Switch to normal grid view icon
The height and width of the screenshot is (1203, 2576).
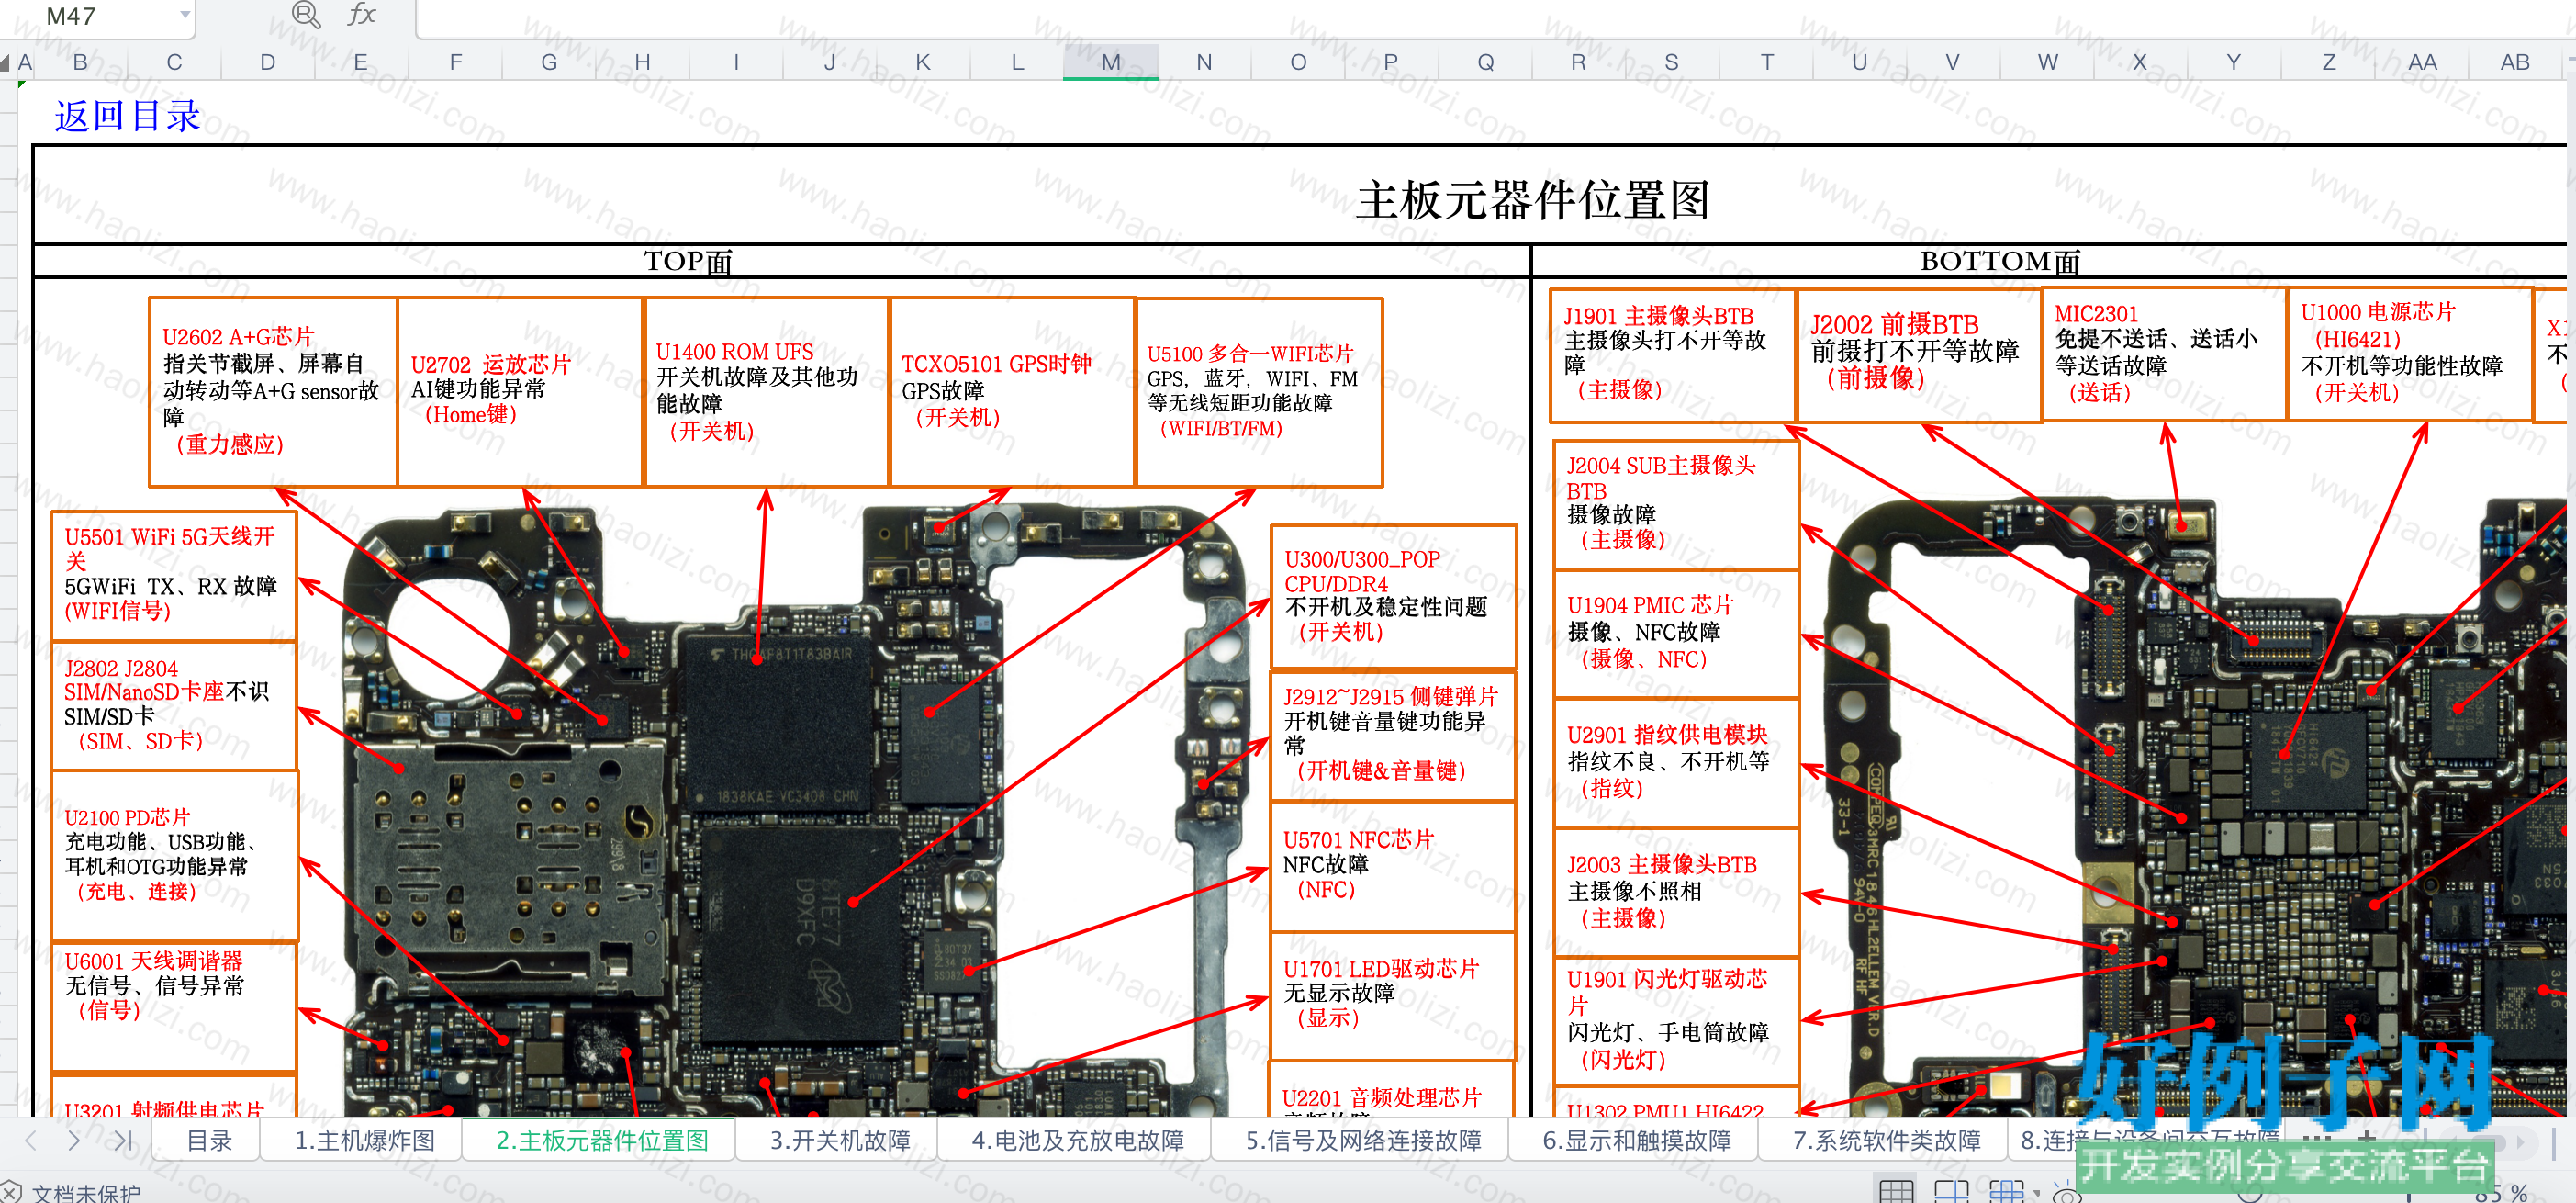click(1896, 1191)
